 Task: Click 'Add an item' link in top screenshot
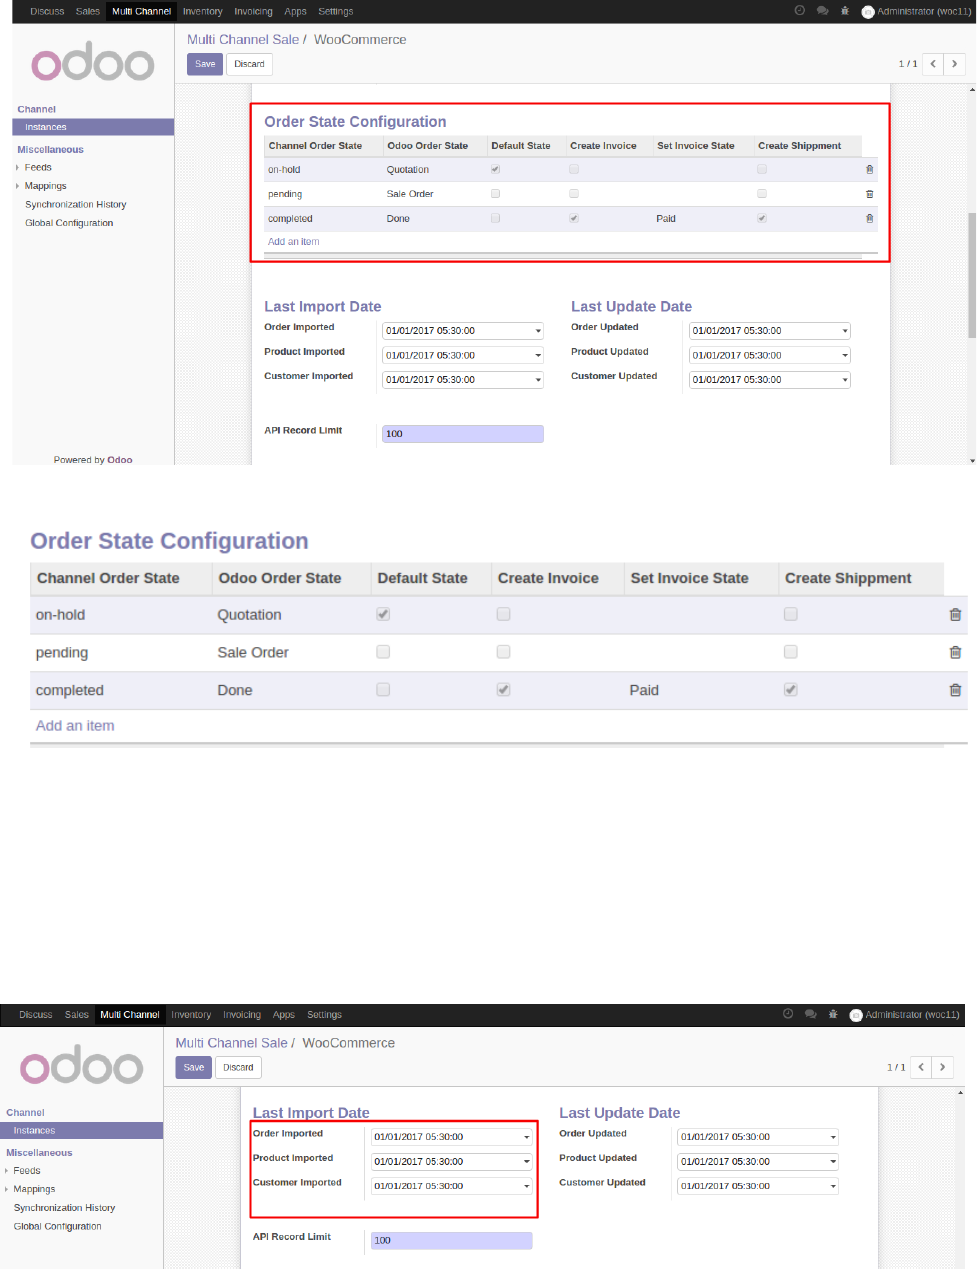(x=294, y=242)
